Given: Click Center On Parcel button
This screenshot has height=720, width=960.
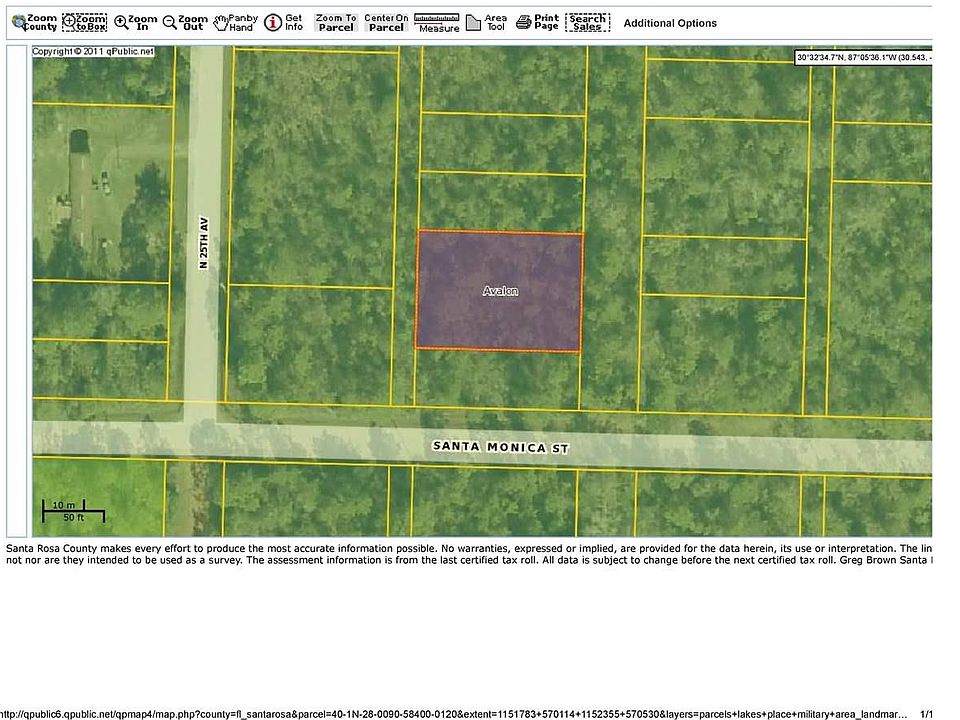Looking at the screenshot, I should click(x=386, y=23).
